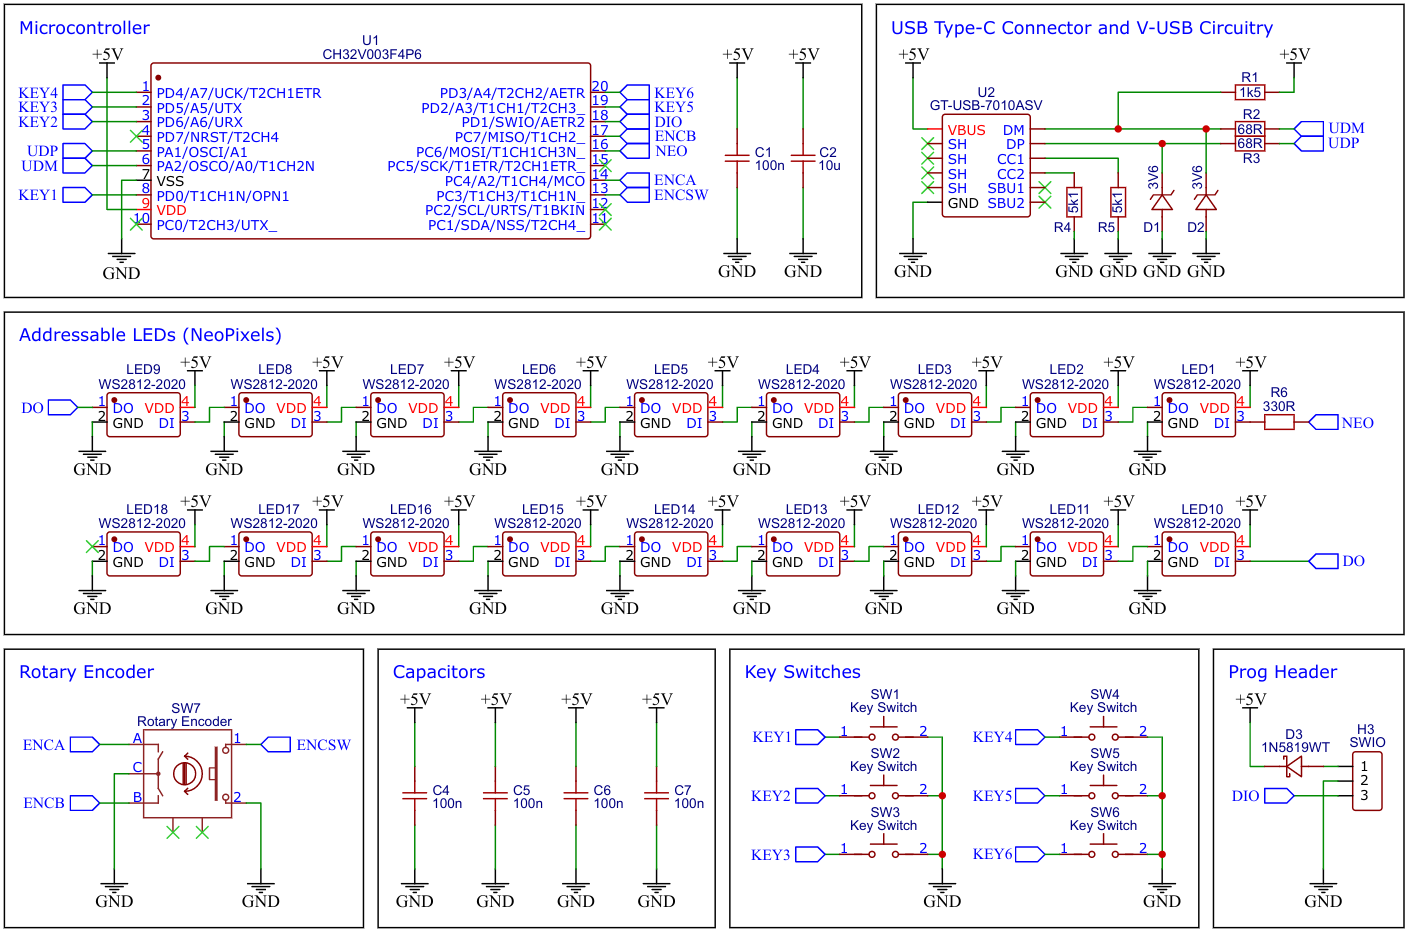Image resolution: width=1409 pixels, height=932 pixels.
Task: Select the LED9 WS2812-2020 symbol
Action: click(144, 416)
